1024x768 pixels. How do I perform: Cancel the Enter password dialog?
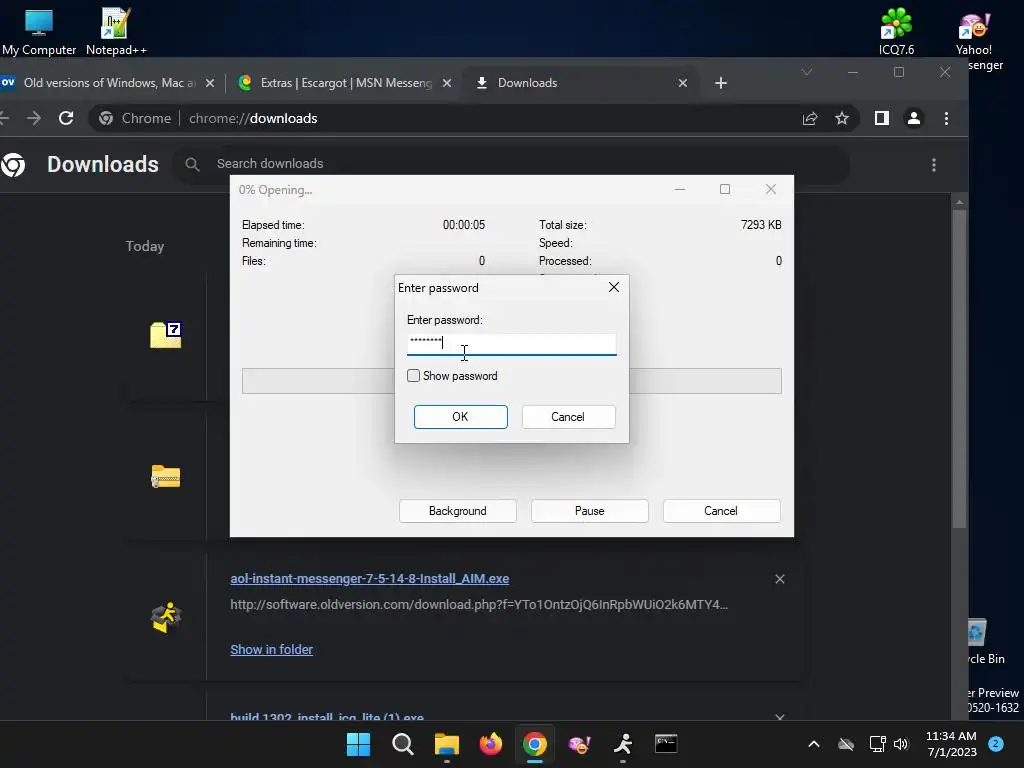[568, 417]
